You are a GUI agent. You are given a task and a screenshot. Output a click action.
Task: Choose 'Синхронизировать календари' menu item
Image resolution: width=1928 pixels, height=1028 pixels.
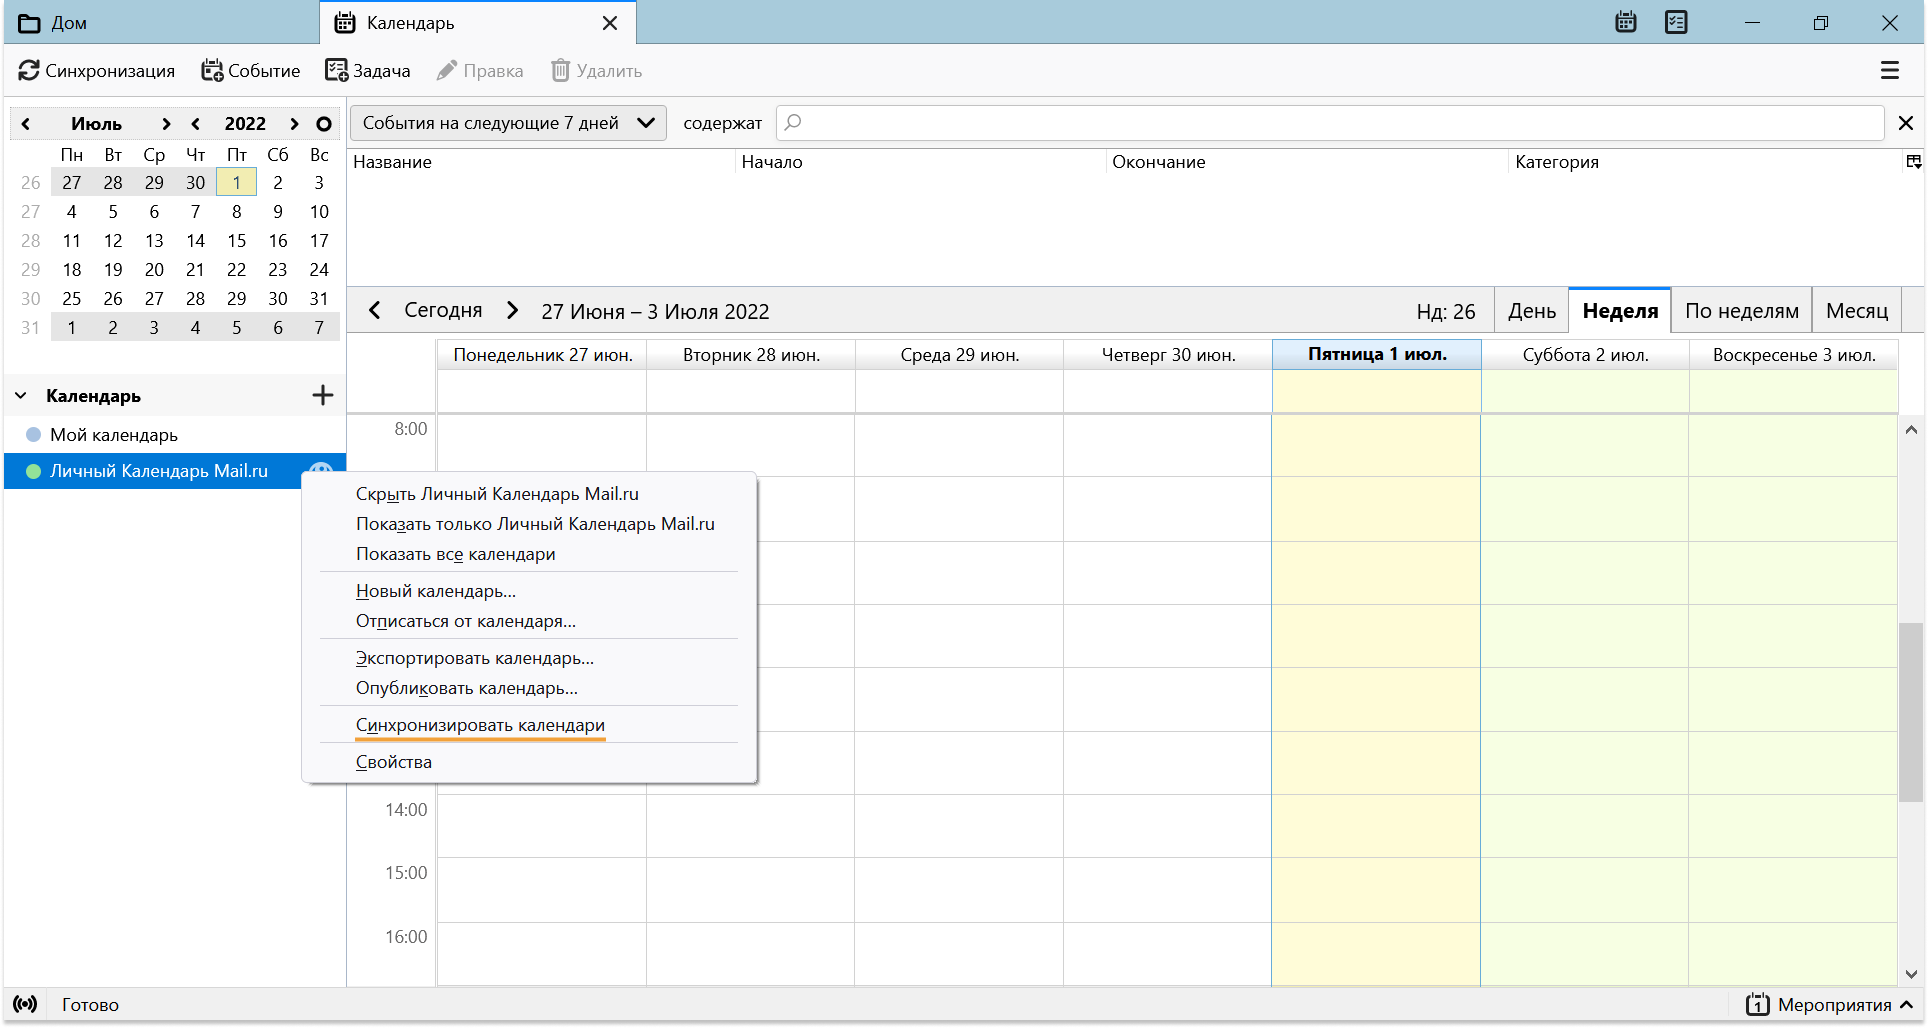529,725
